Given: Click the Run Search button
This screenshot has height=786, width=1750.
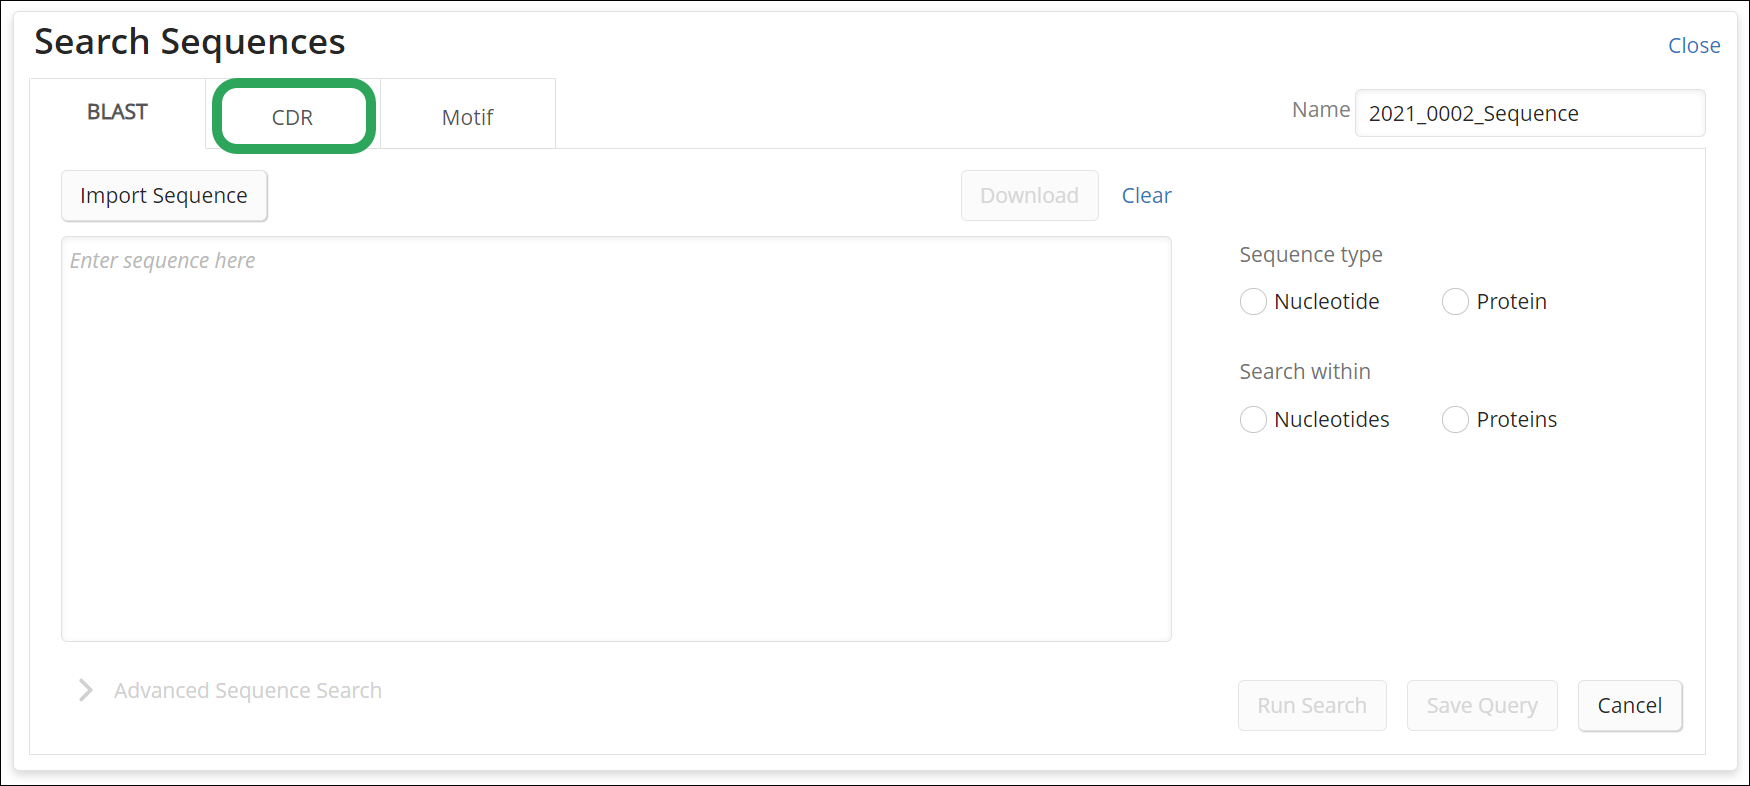Looking at the screenshot, I should 1312,706.
